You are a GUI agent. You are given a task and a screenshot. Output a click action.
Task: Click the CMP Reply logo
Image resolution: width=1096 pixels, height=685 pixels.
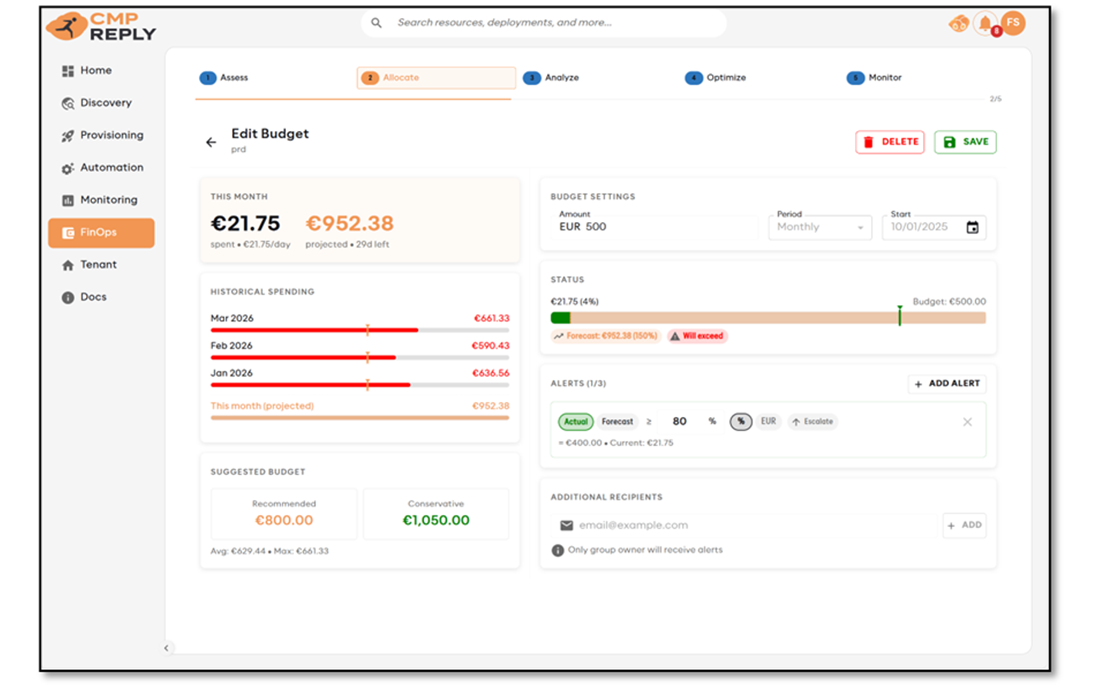101,26
